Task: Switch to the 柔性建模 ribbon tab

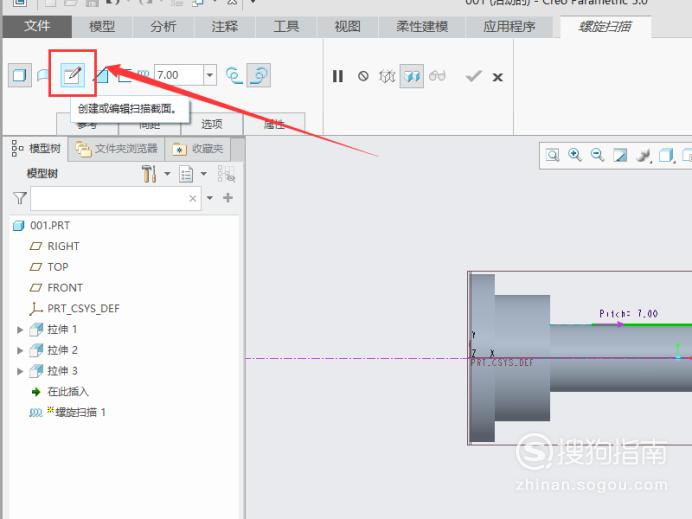Action: pos(422,26)
